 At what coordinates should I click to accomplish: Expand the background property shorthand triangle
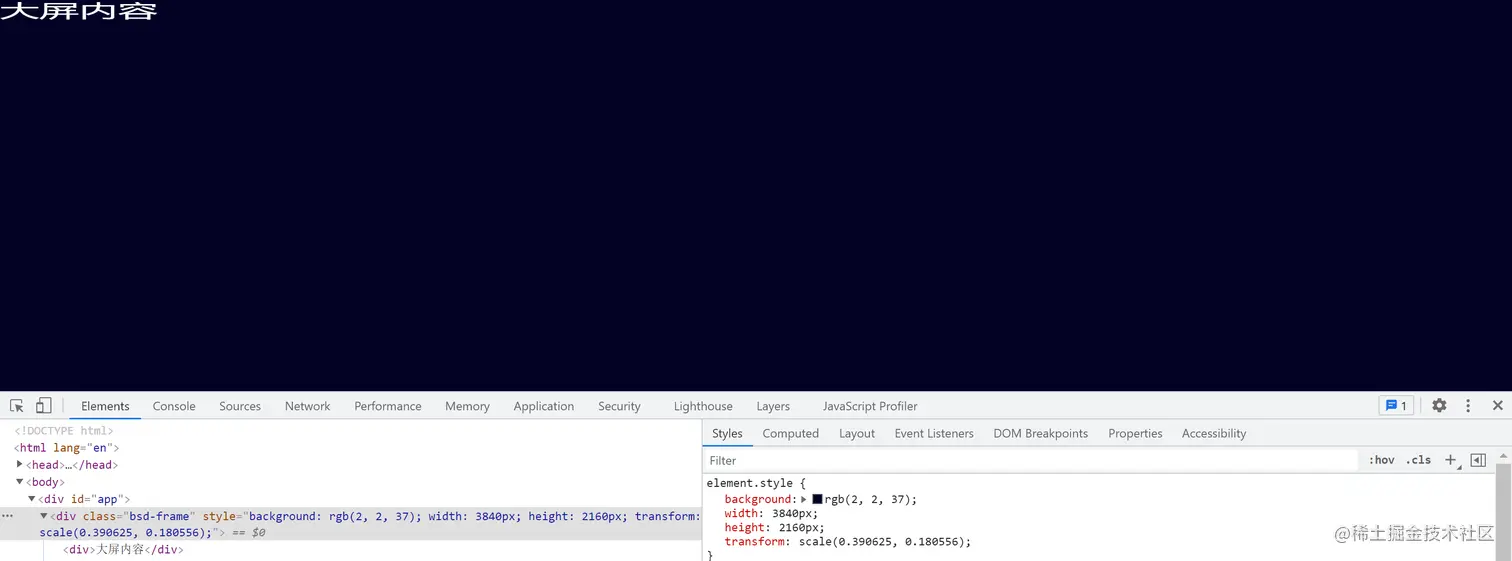click(x=804, y=499)
